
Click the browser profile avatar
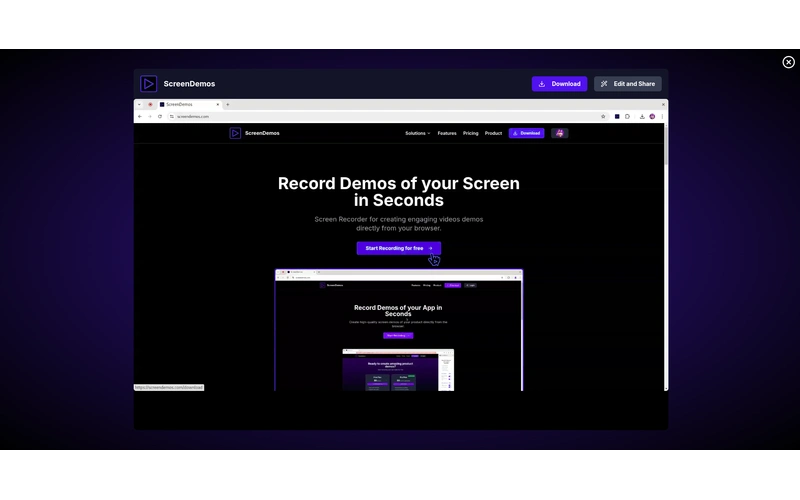click(652, 116)
